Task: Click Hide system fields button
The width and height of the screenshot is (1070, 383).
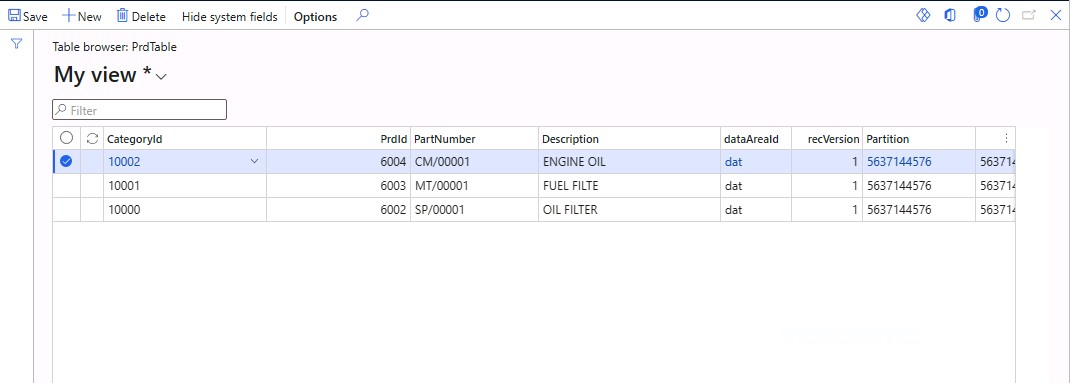Action: point(229,16)
